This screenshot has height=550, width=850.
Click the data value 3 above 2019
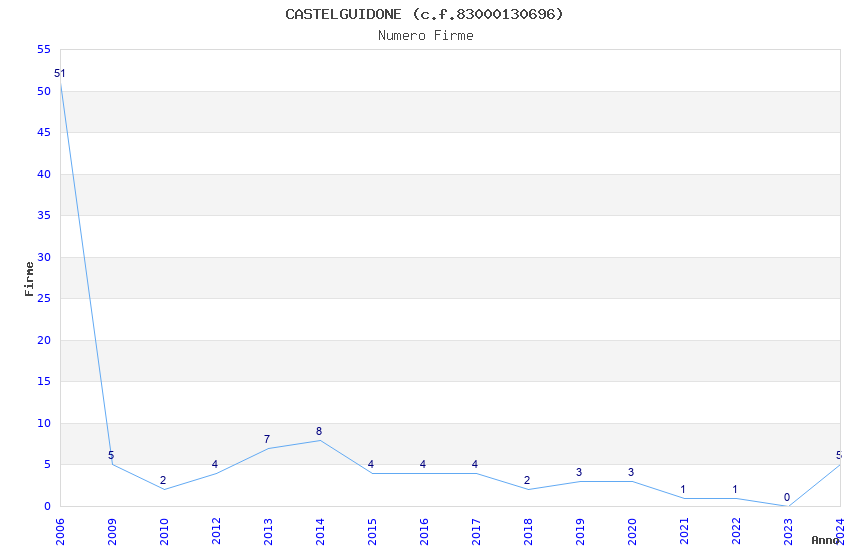(579, 472)
